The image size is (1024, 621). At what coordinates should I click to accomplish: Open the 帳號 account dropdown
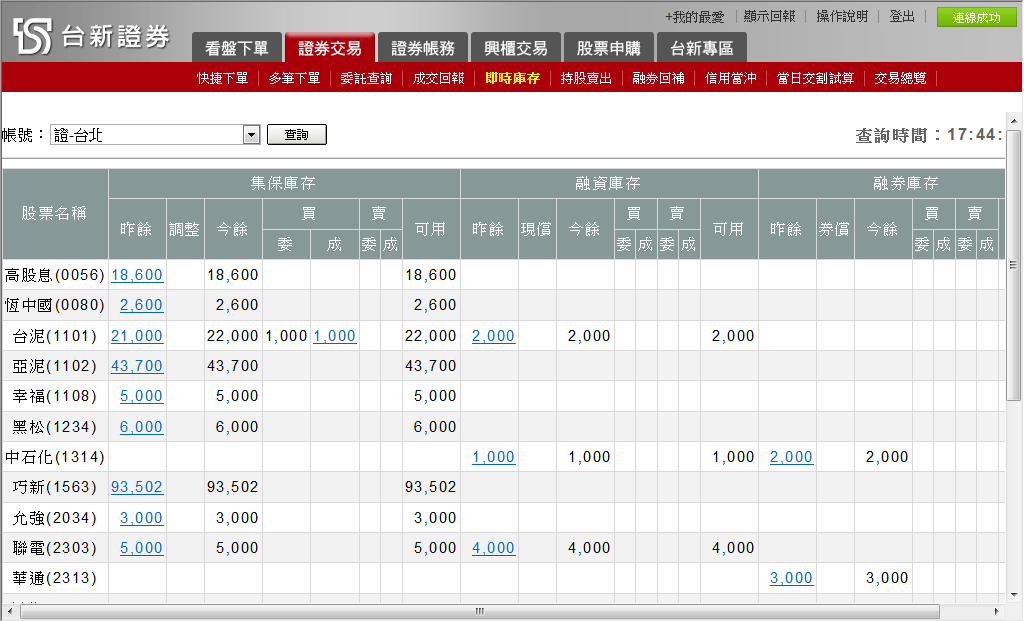point(250,135)
